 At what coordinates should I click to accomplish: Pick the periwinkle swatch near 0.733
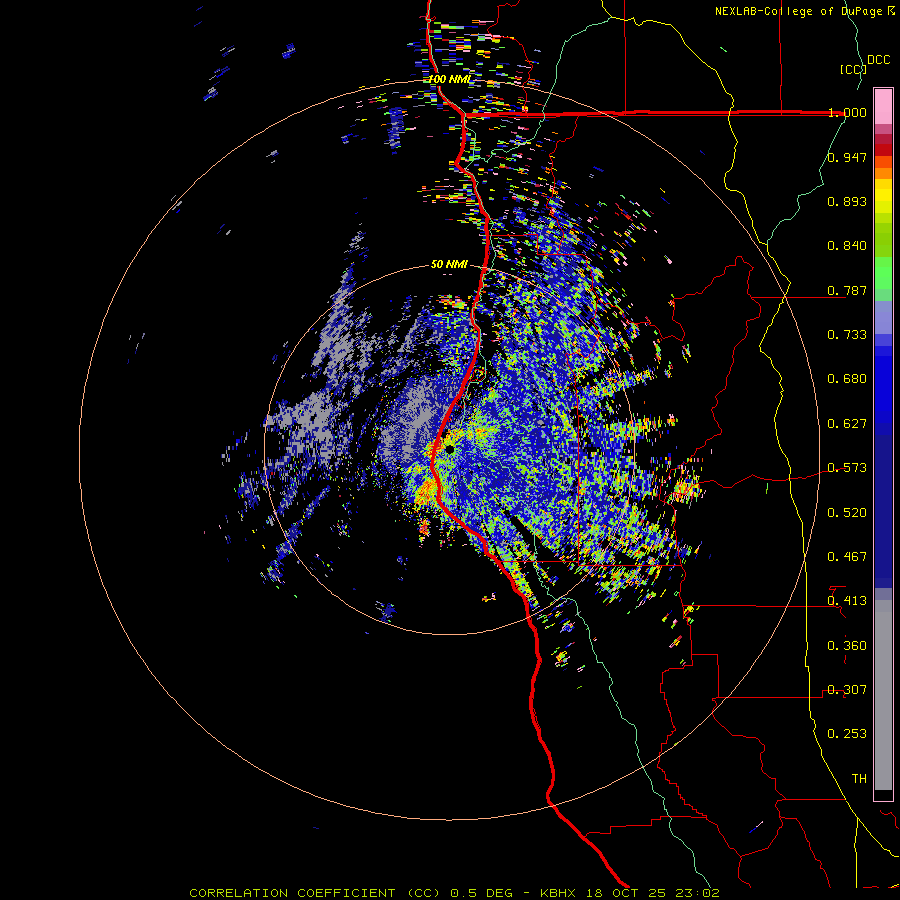[x=883, y=325]
